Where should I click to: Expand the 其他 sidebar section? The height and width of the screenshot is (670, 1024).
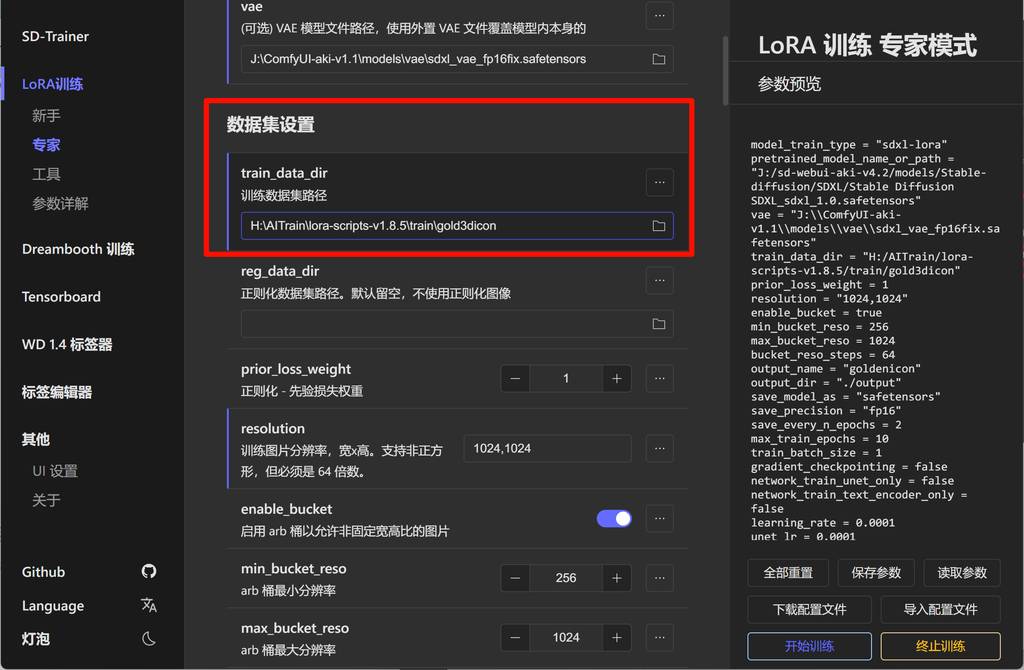(x=36, y=439)
